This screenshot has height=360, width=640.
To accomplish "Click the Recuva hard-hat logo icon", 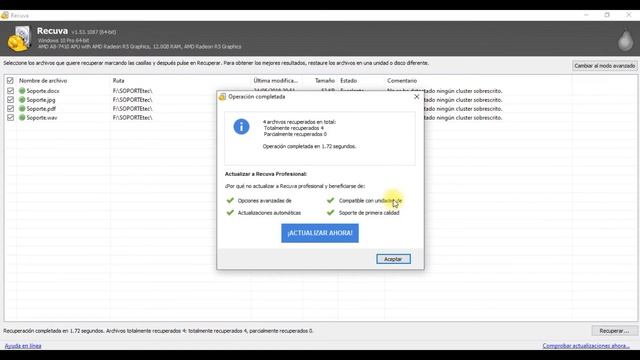I will 19,39.
